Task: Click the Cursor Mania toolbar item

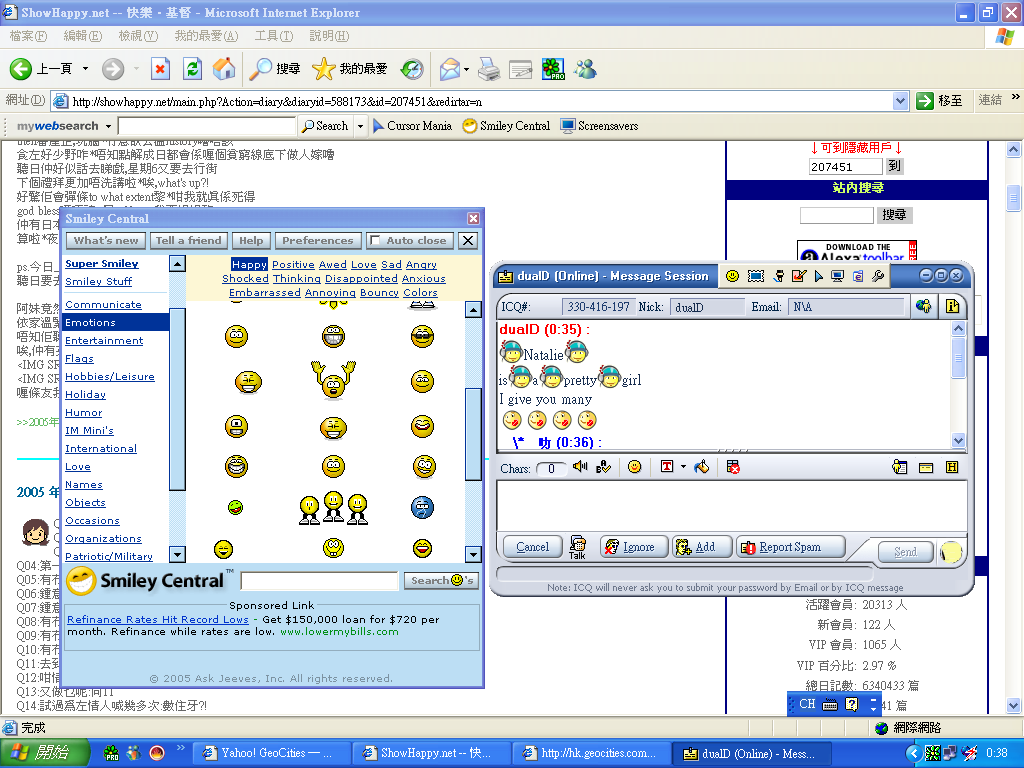Action: [412, 126]
